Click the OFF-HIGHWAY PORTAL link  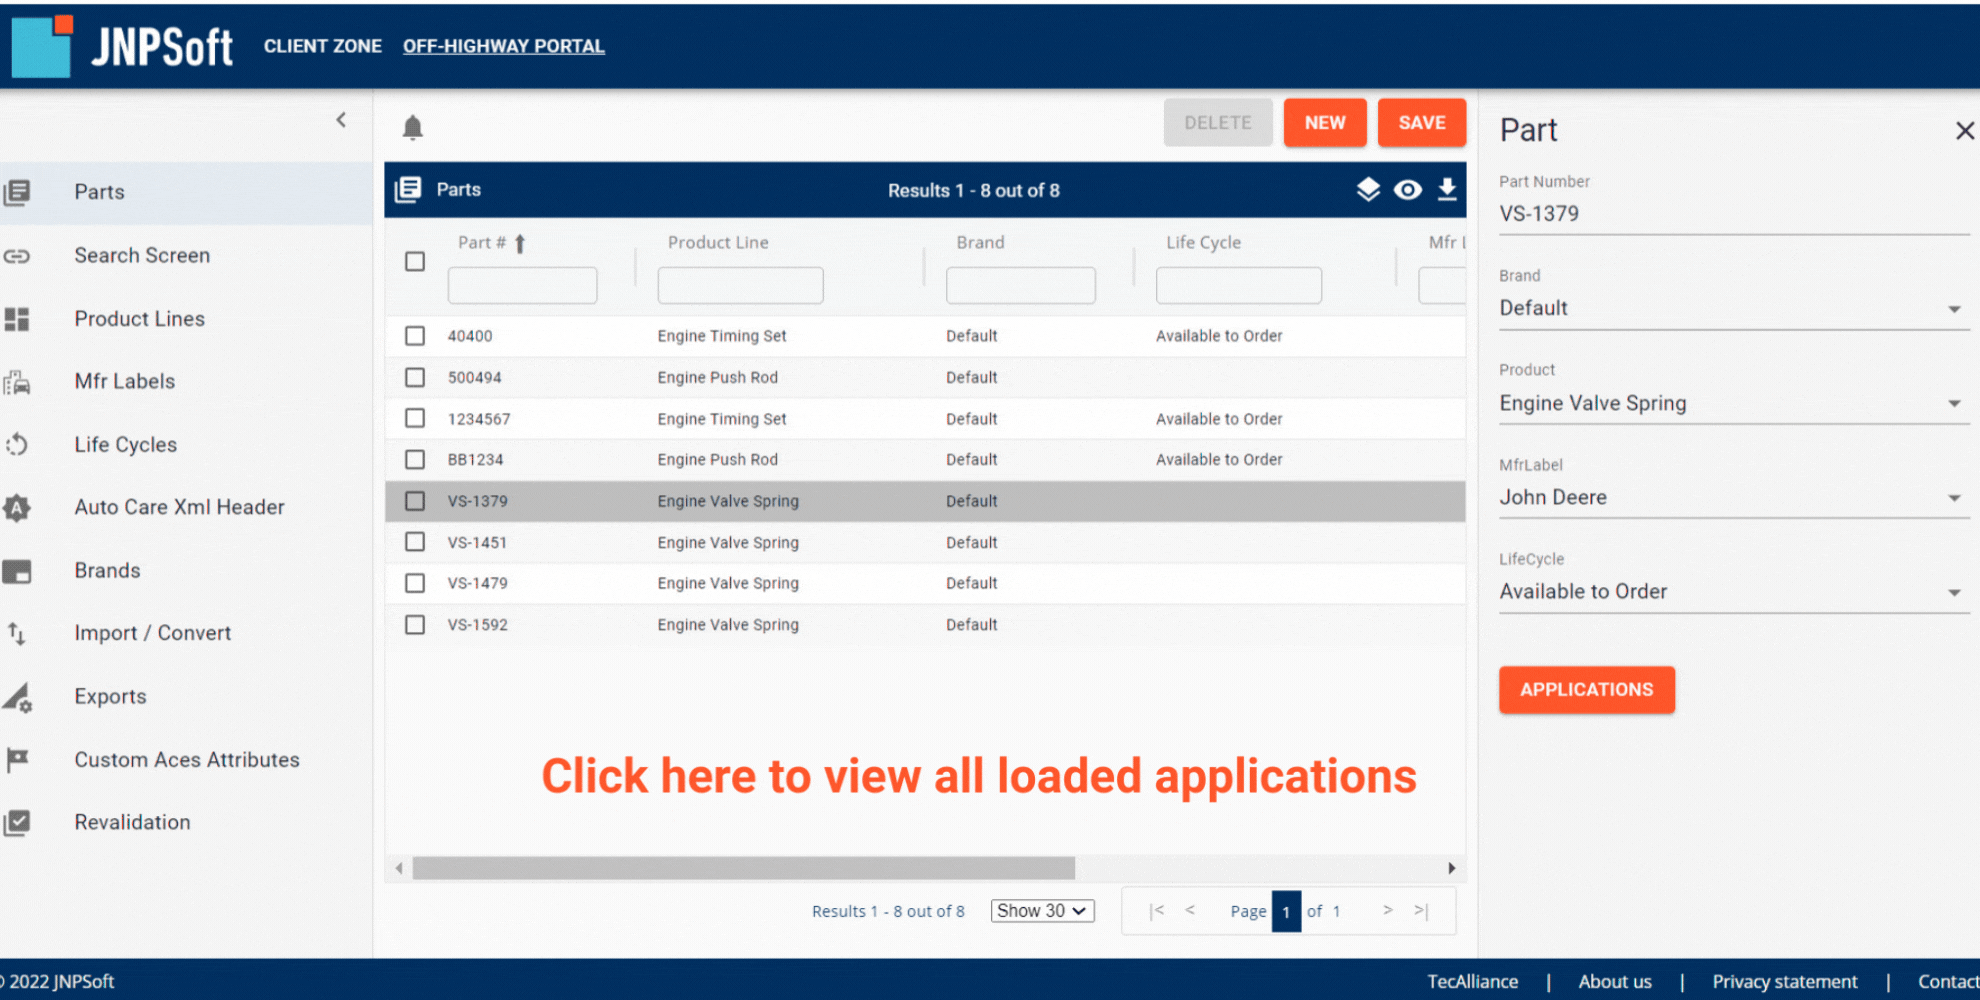point(503,46)
